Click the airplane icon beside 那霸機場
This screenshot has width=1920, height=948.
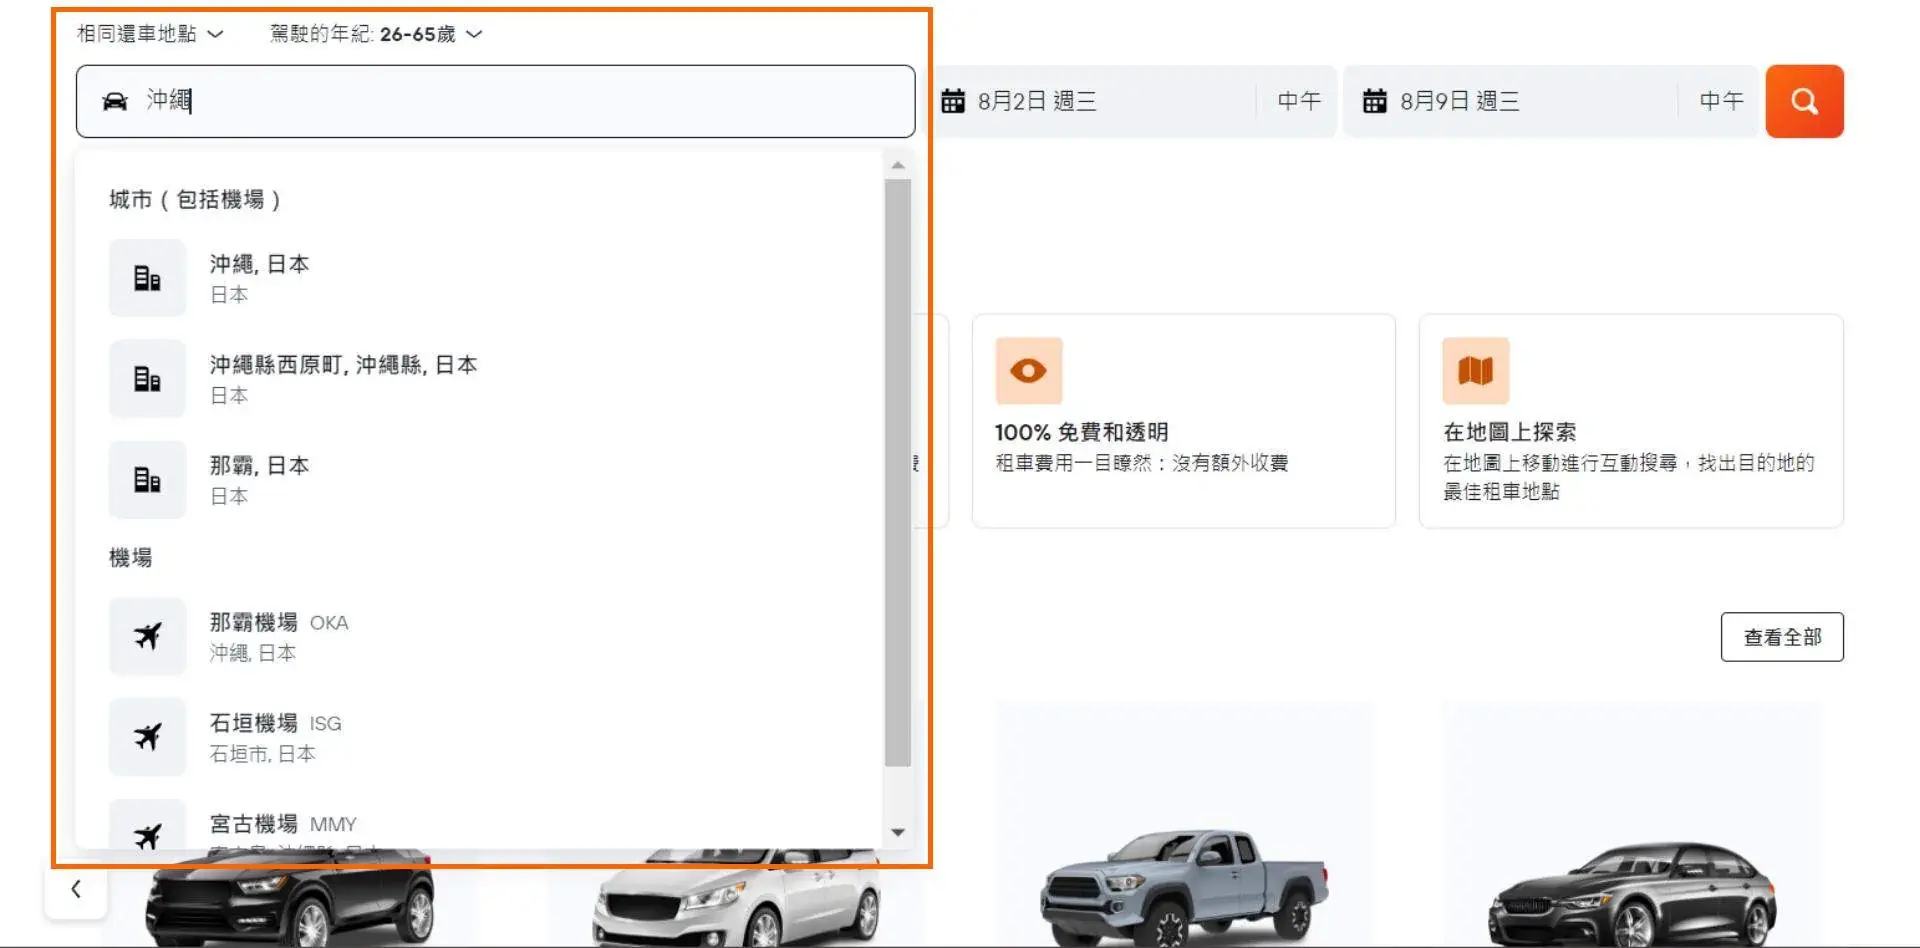(147, 637)
